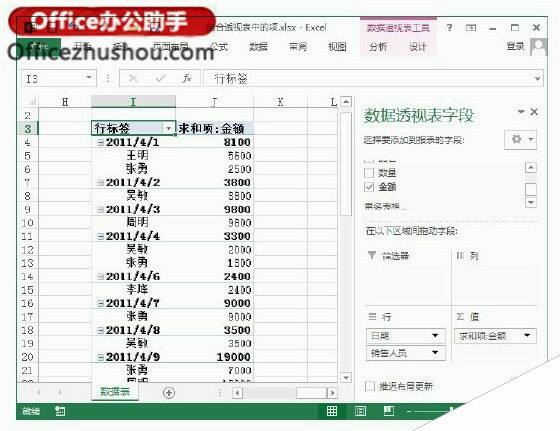Click the formula bar Enter checkmark icon
This screenshot has width=560, height=431.
160,78
